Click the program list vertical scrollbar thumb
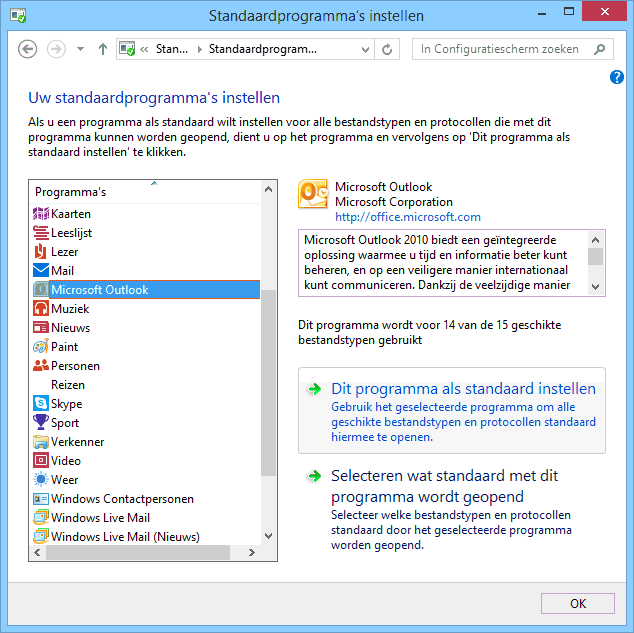Viewport: 634px width, 633px height. 268,382
